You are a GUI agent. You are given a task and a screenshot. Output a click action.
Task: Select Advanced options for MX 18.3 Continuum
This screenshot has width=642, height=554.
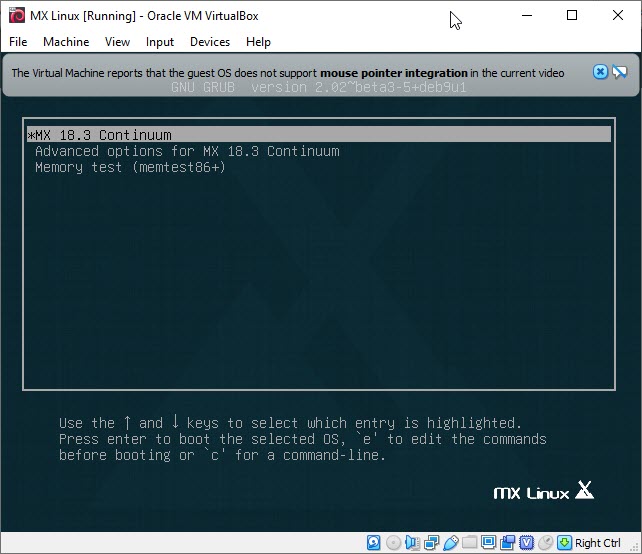[187, 151]
